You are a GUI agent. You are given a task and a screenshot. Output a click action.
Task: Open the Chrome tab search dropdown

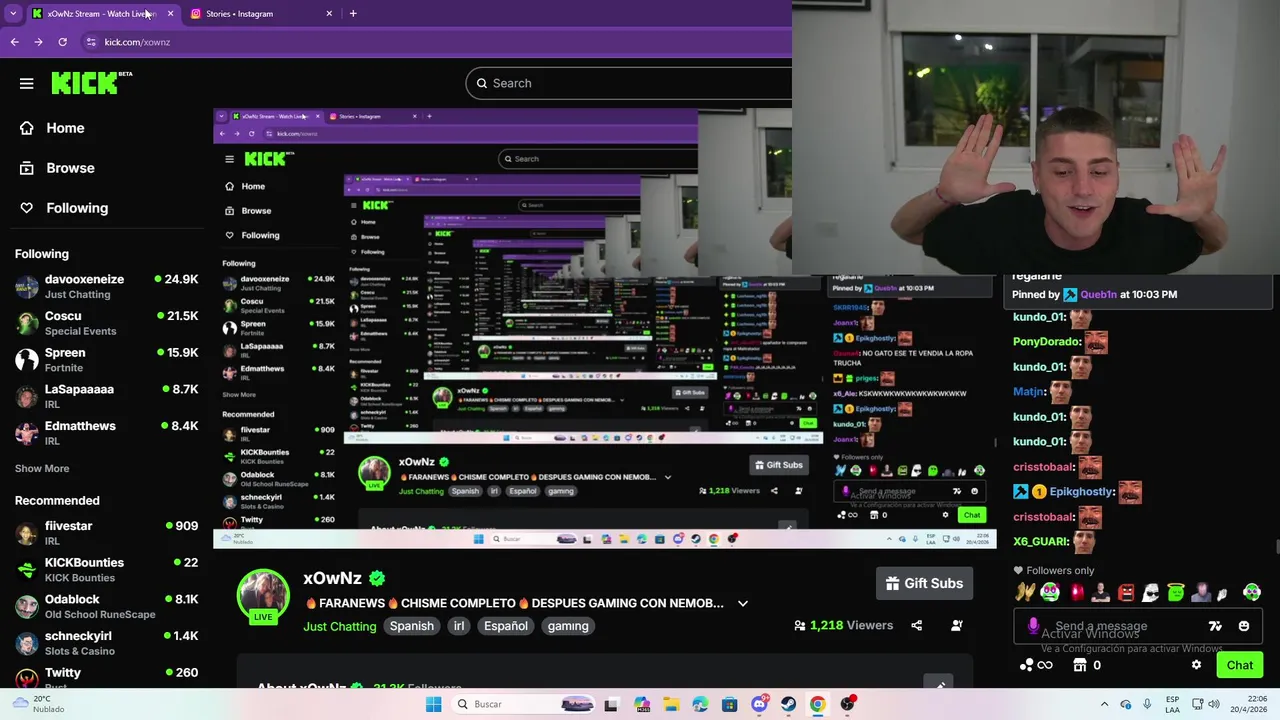click(13, 14)
